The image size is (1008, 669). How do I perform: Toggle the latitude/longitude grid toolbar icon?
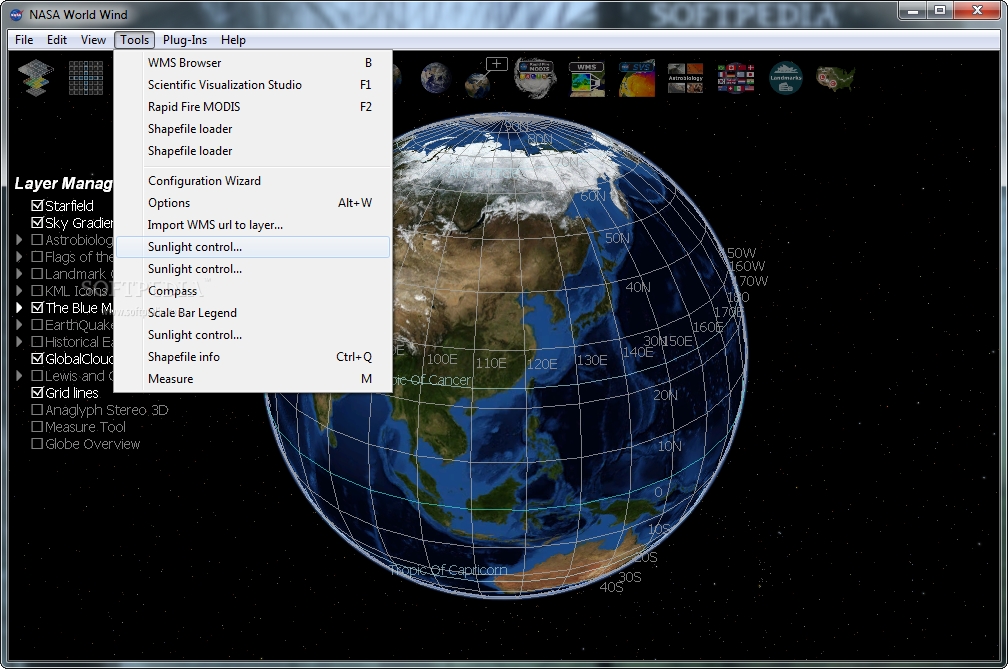[x=86, y=78]
